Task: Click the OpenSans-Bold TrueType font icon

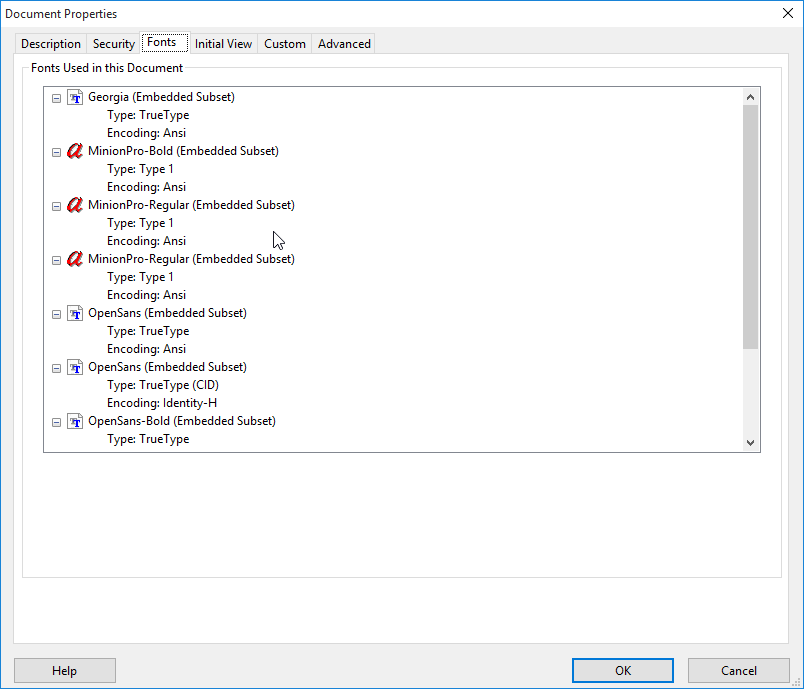Action: click(x=75, y=421)
